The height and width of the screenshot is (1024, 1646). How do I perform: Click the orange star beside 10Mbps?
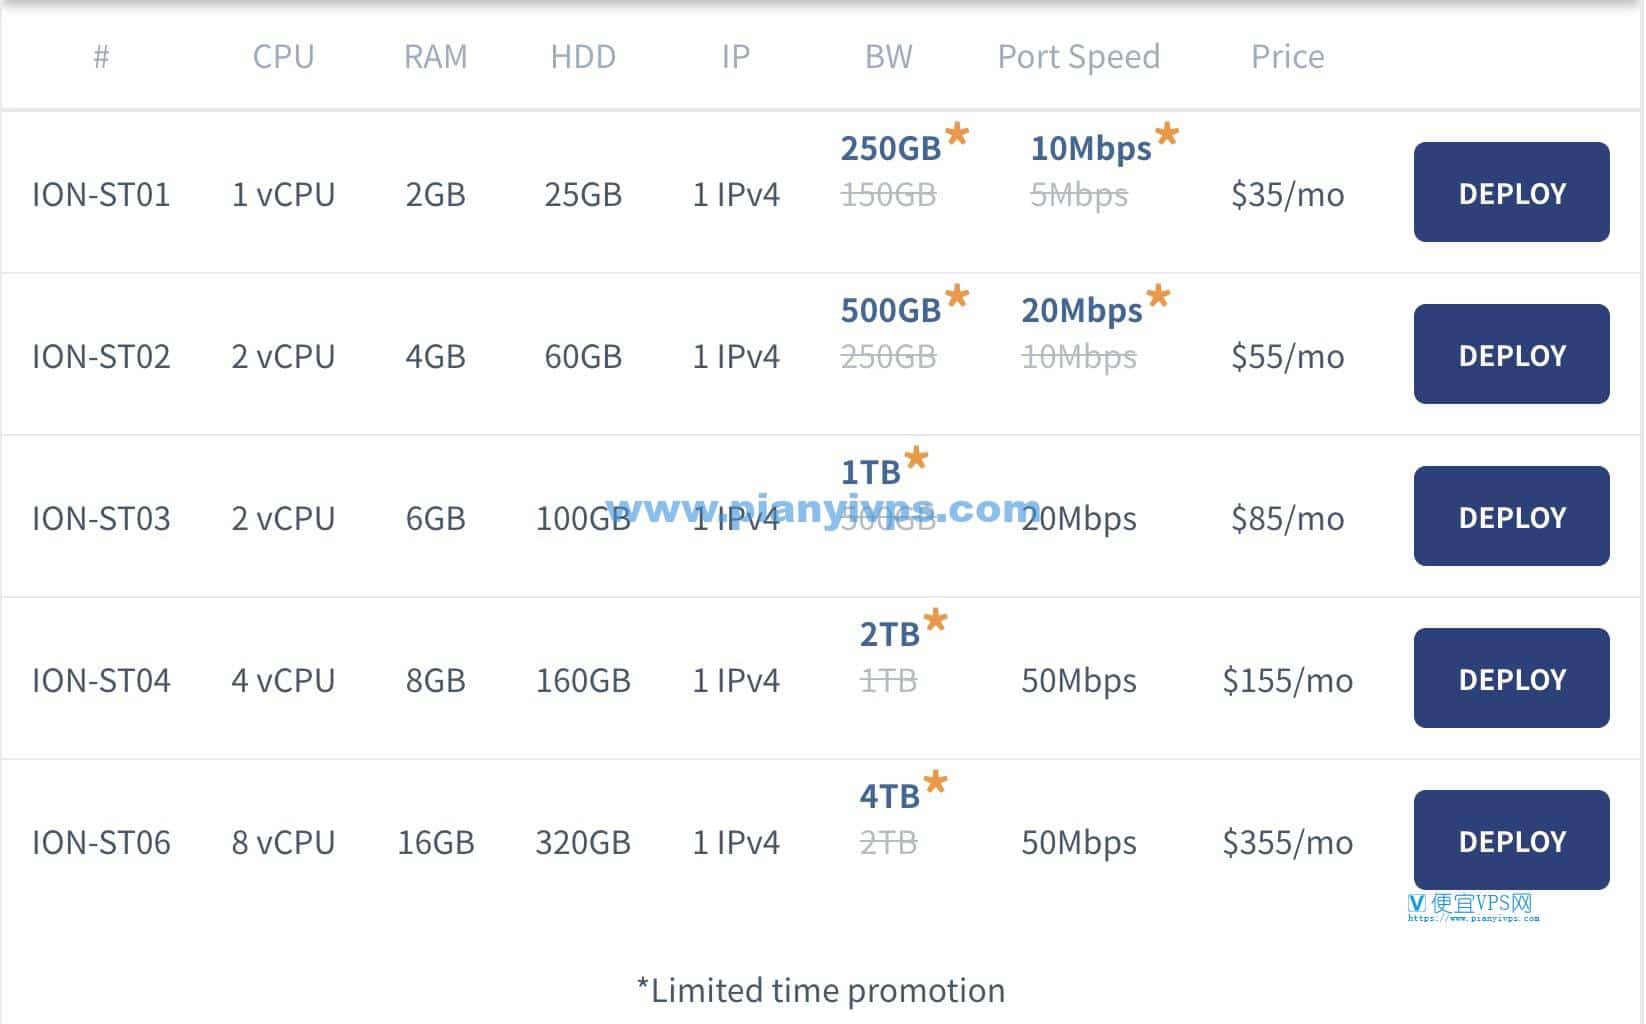point(1167,134)
